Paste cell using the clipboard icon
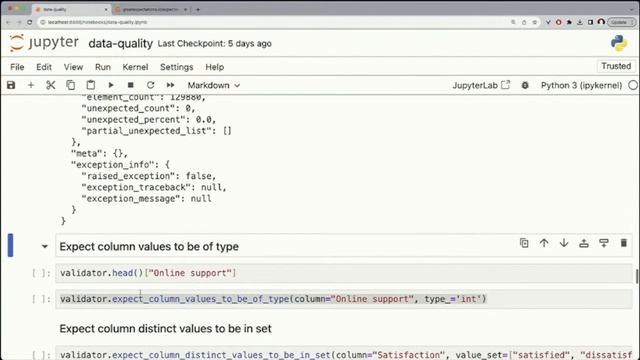Screen dimensions: 640x360 [91, 85]
